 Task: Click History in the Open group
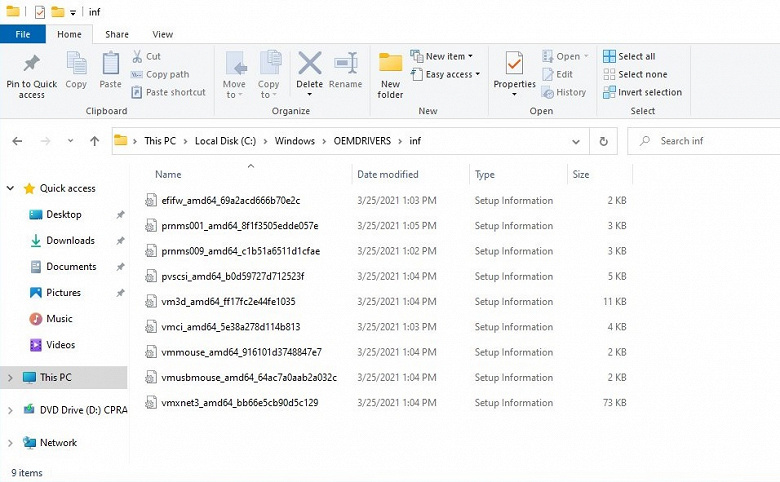(564, 92)
